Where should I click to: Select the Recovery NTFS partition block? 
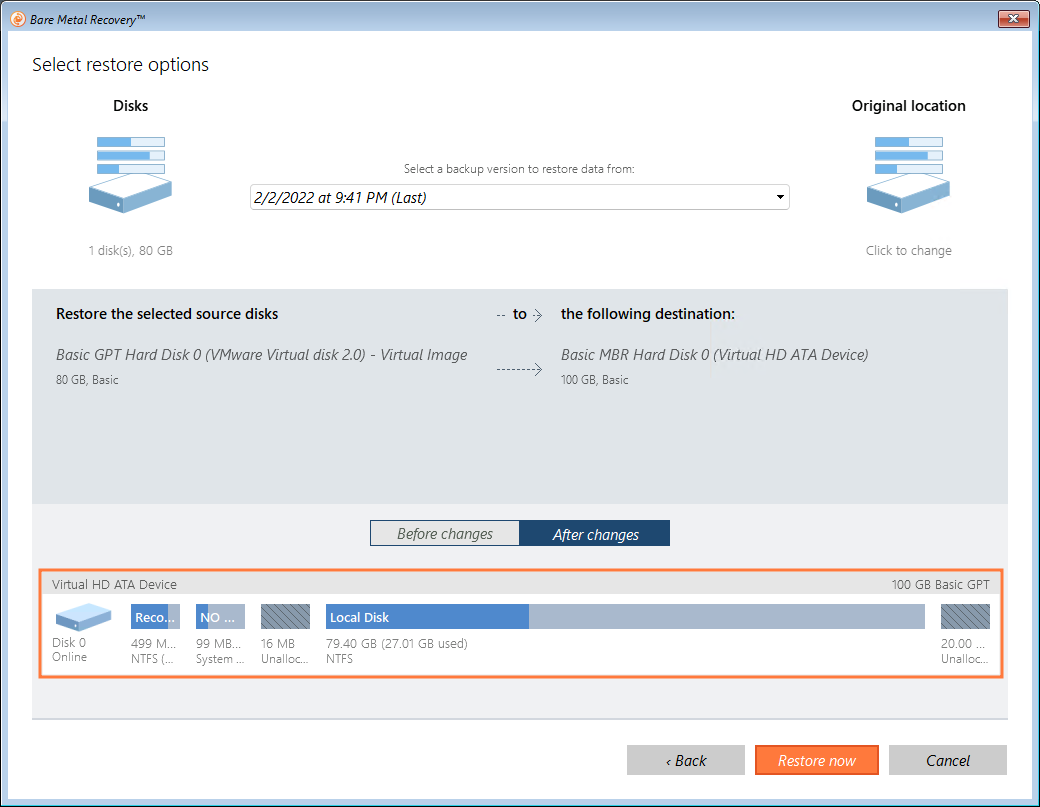point(155,617)
